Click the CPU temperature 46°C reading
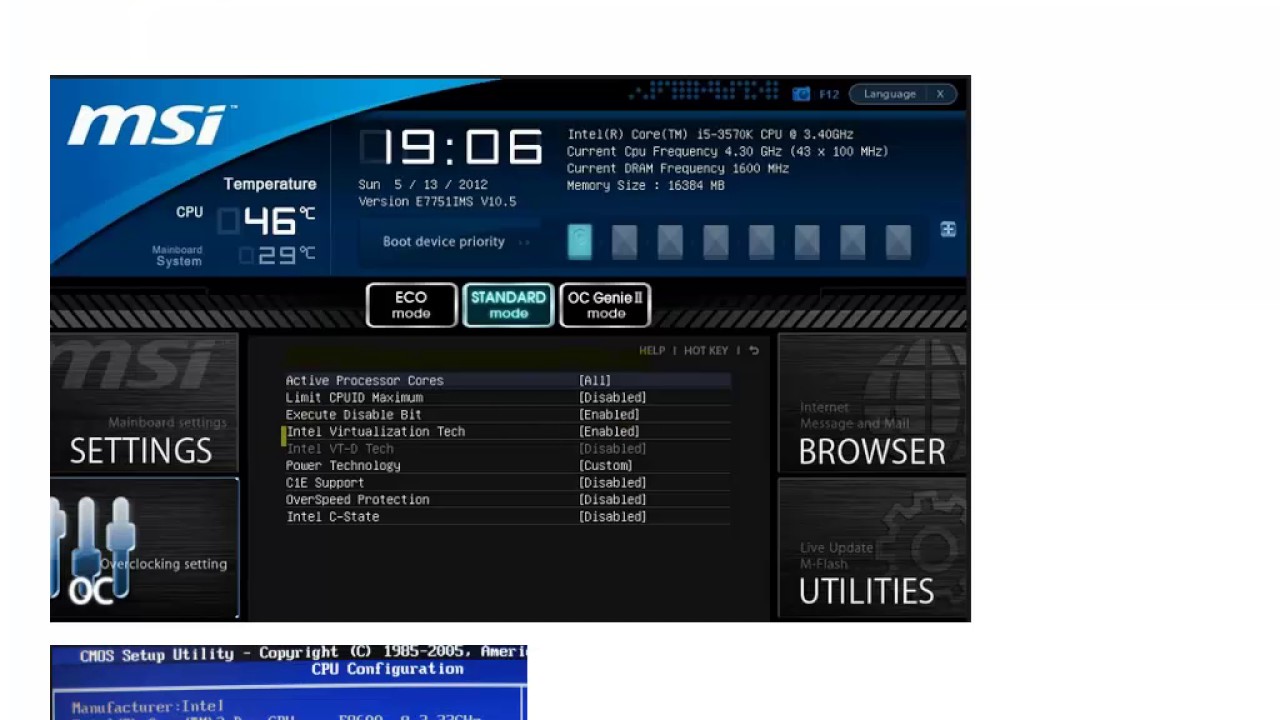This screenshot has height=720, width=1280. click(x=267, y=220)
